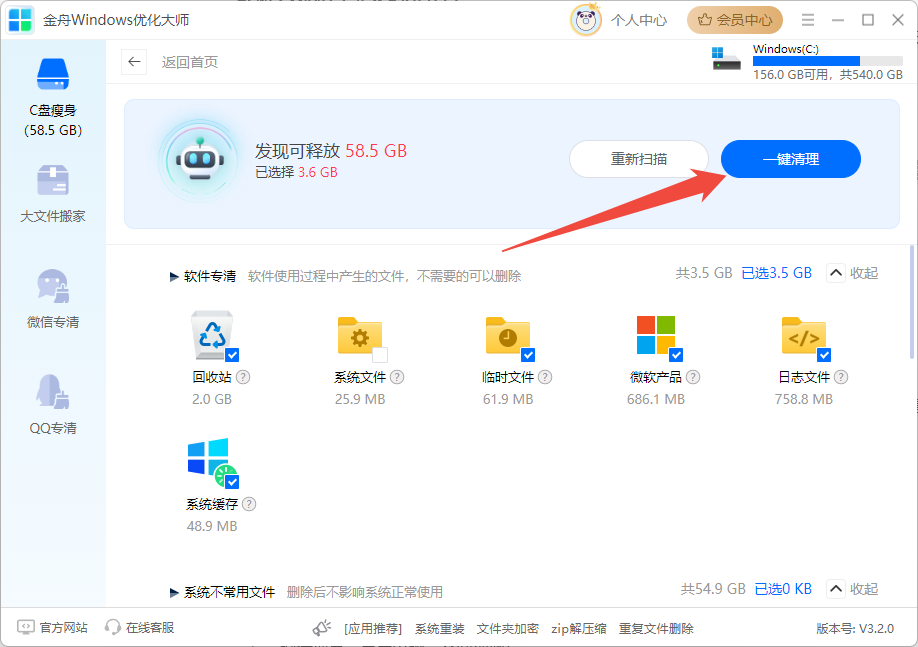This screenshot has height=647, width=918.
Task: Click the back arrow to 返回首页
Action: [134, 62]
